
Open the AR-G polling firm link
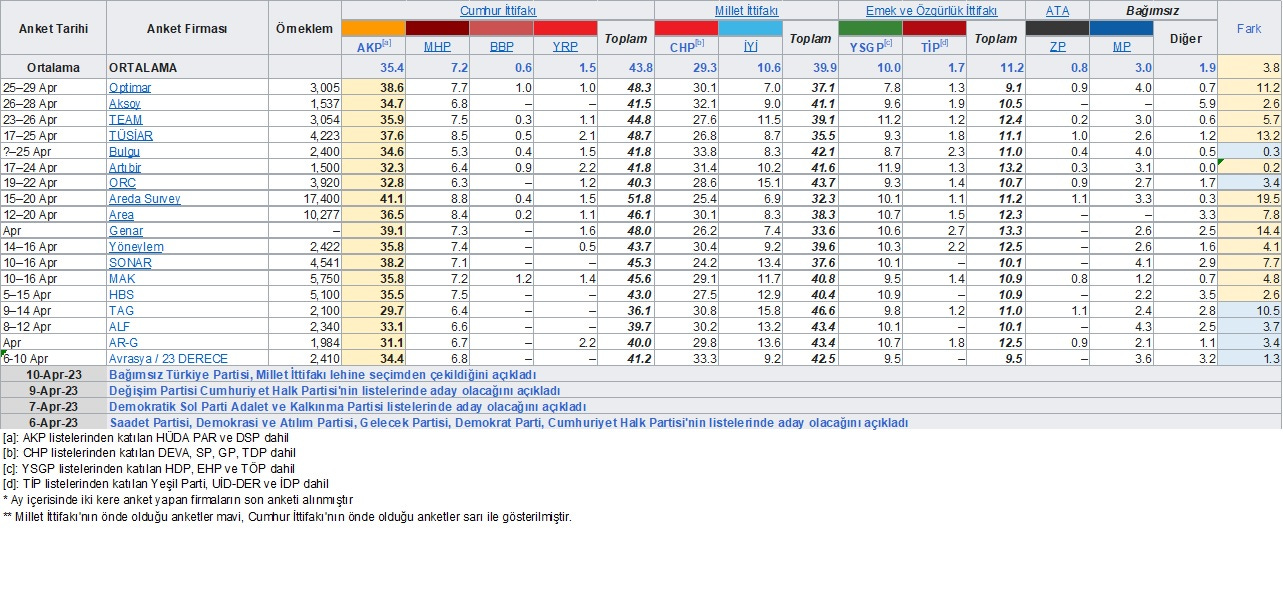125,343
